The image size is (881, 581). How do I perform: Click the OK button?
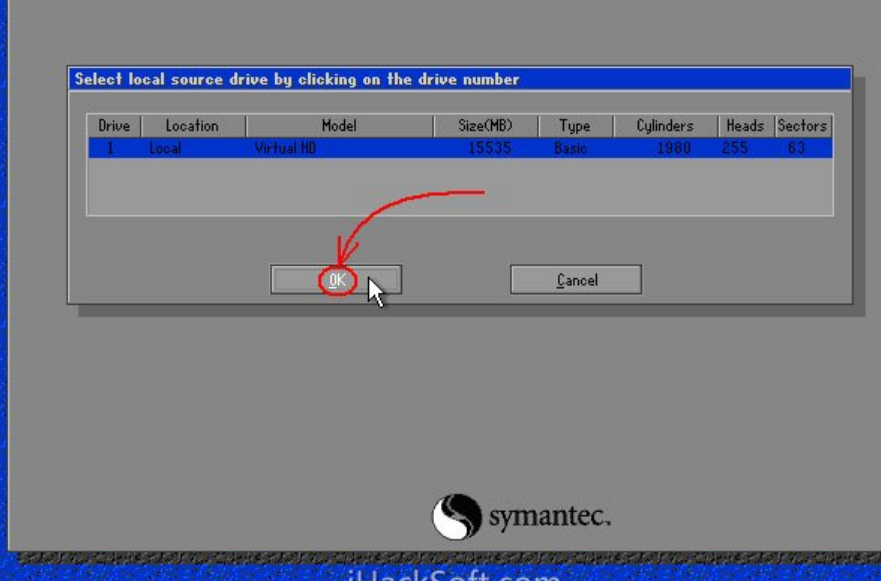(x=336, y=280)
